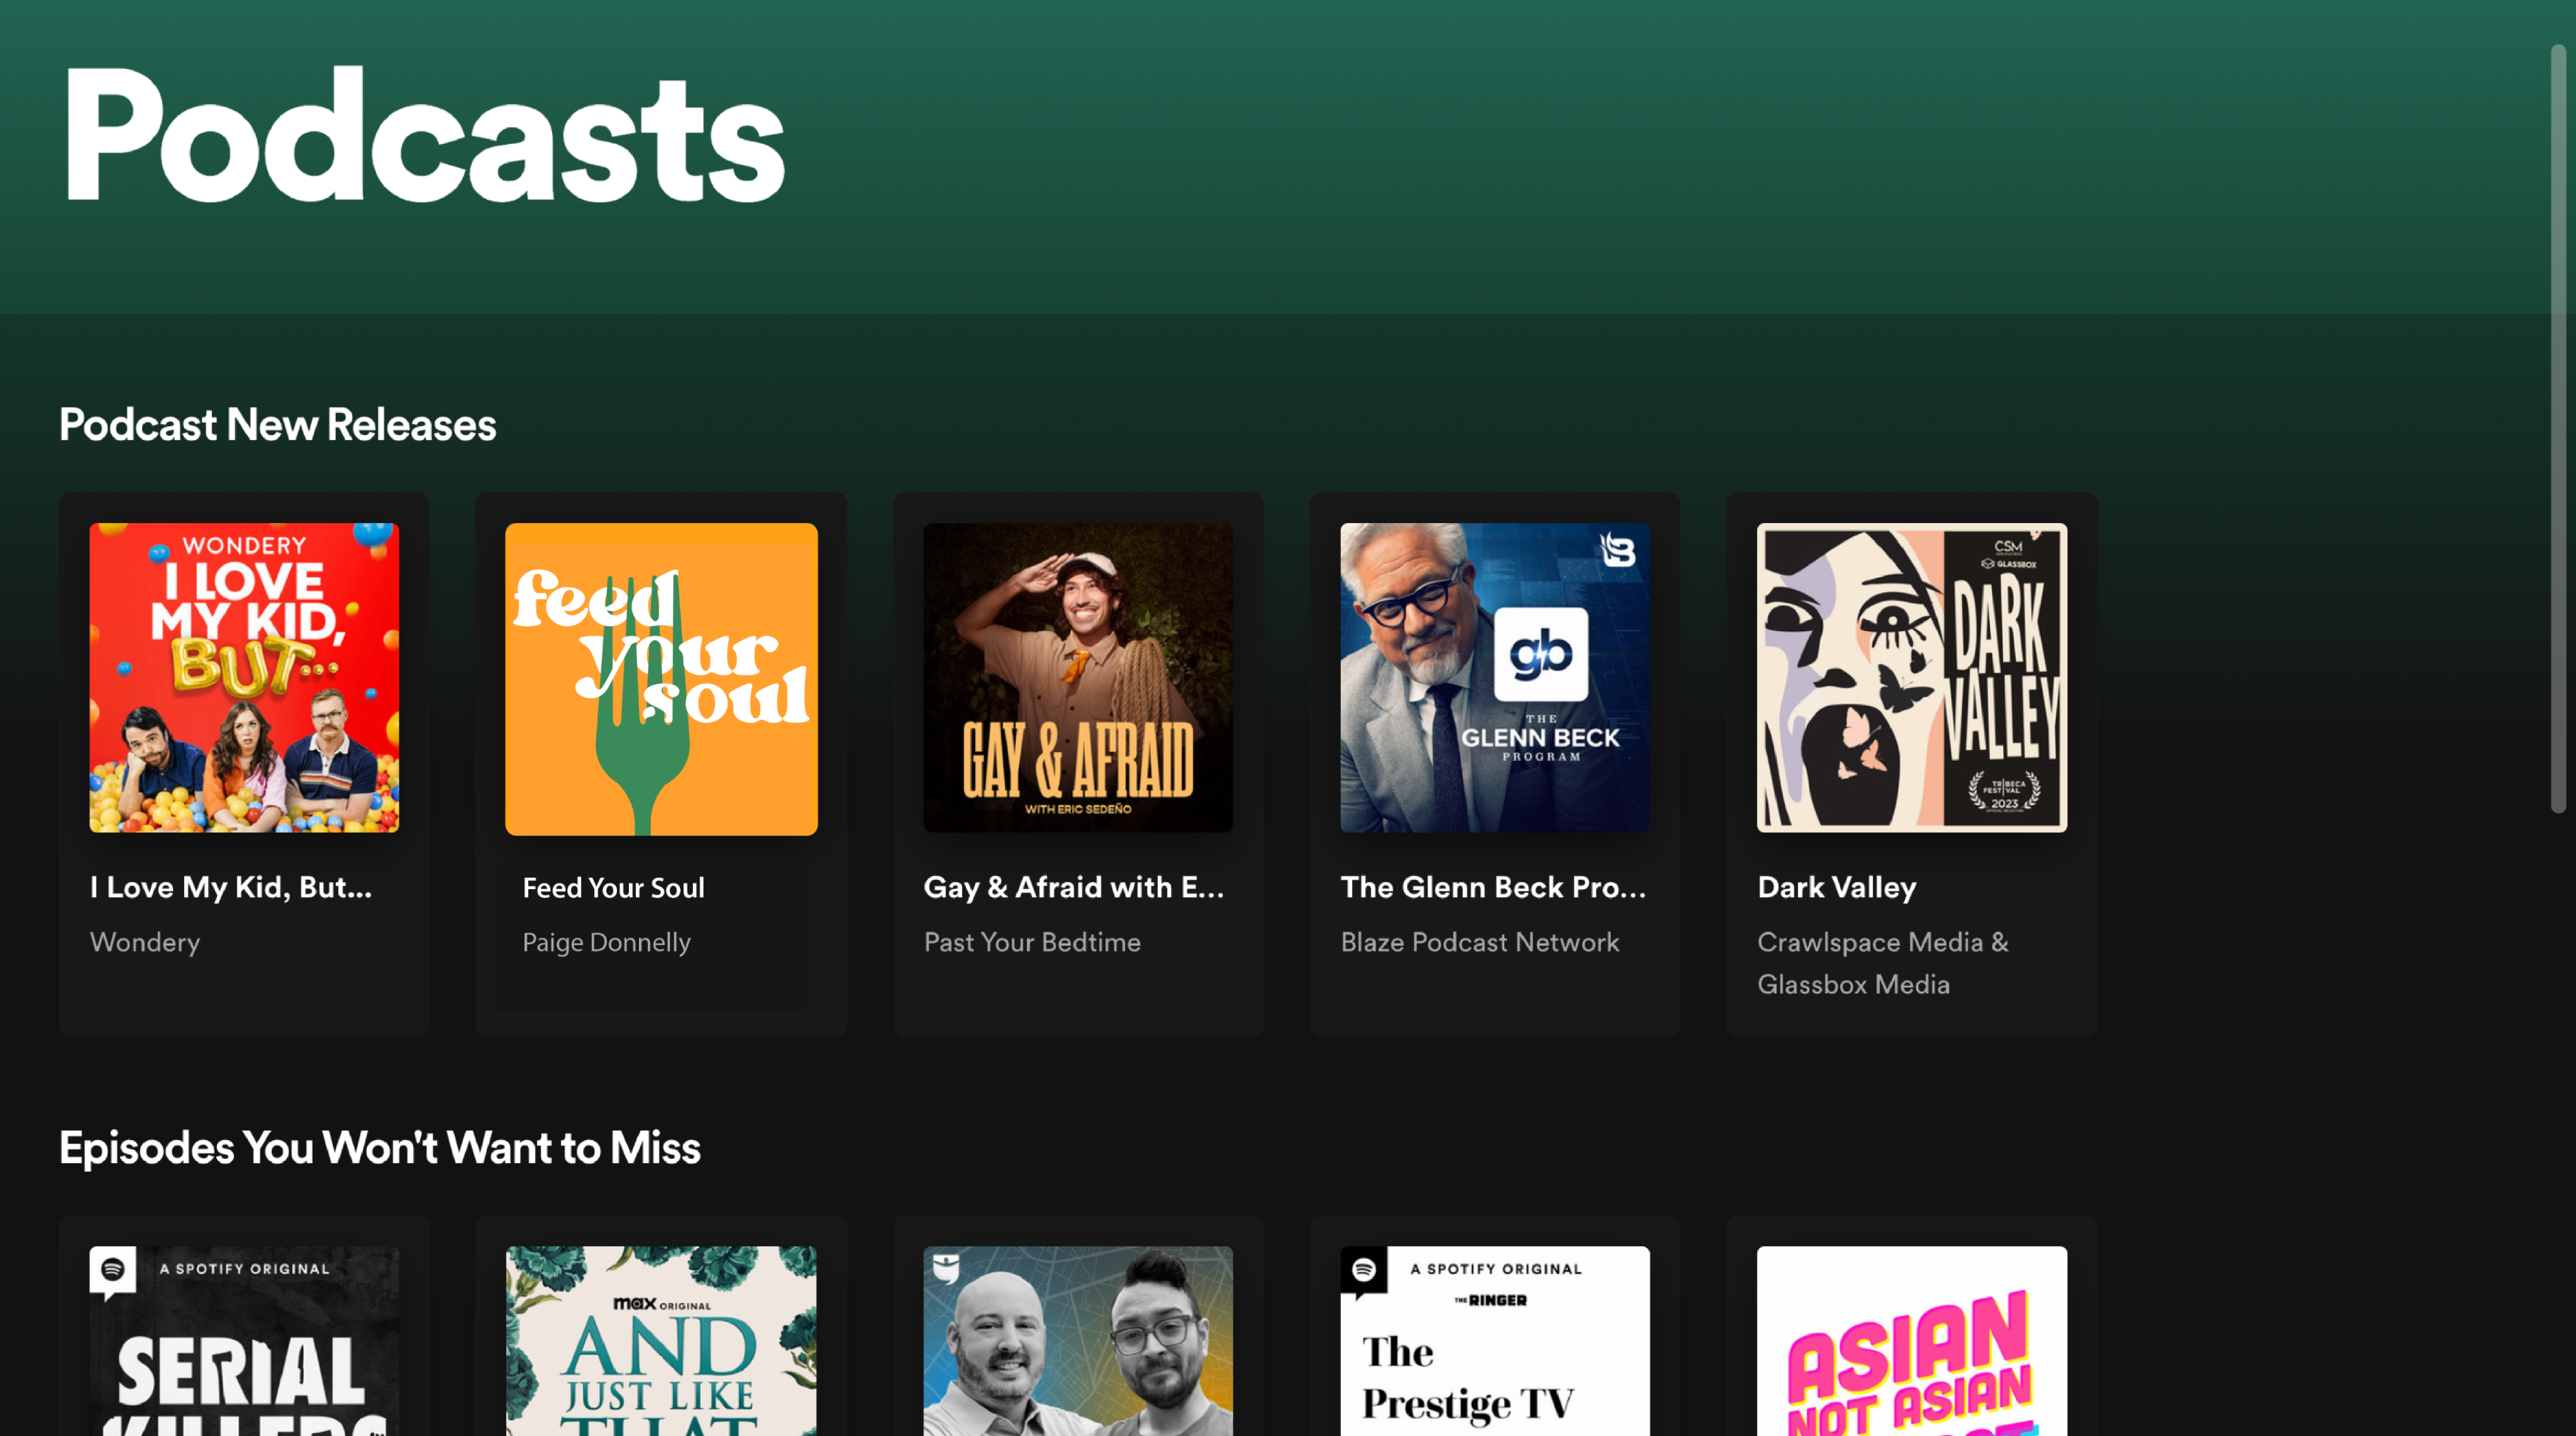Open the two-men portrait episode thumbnail

pyautogui.click(x=1078, y=1341)
